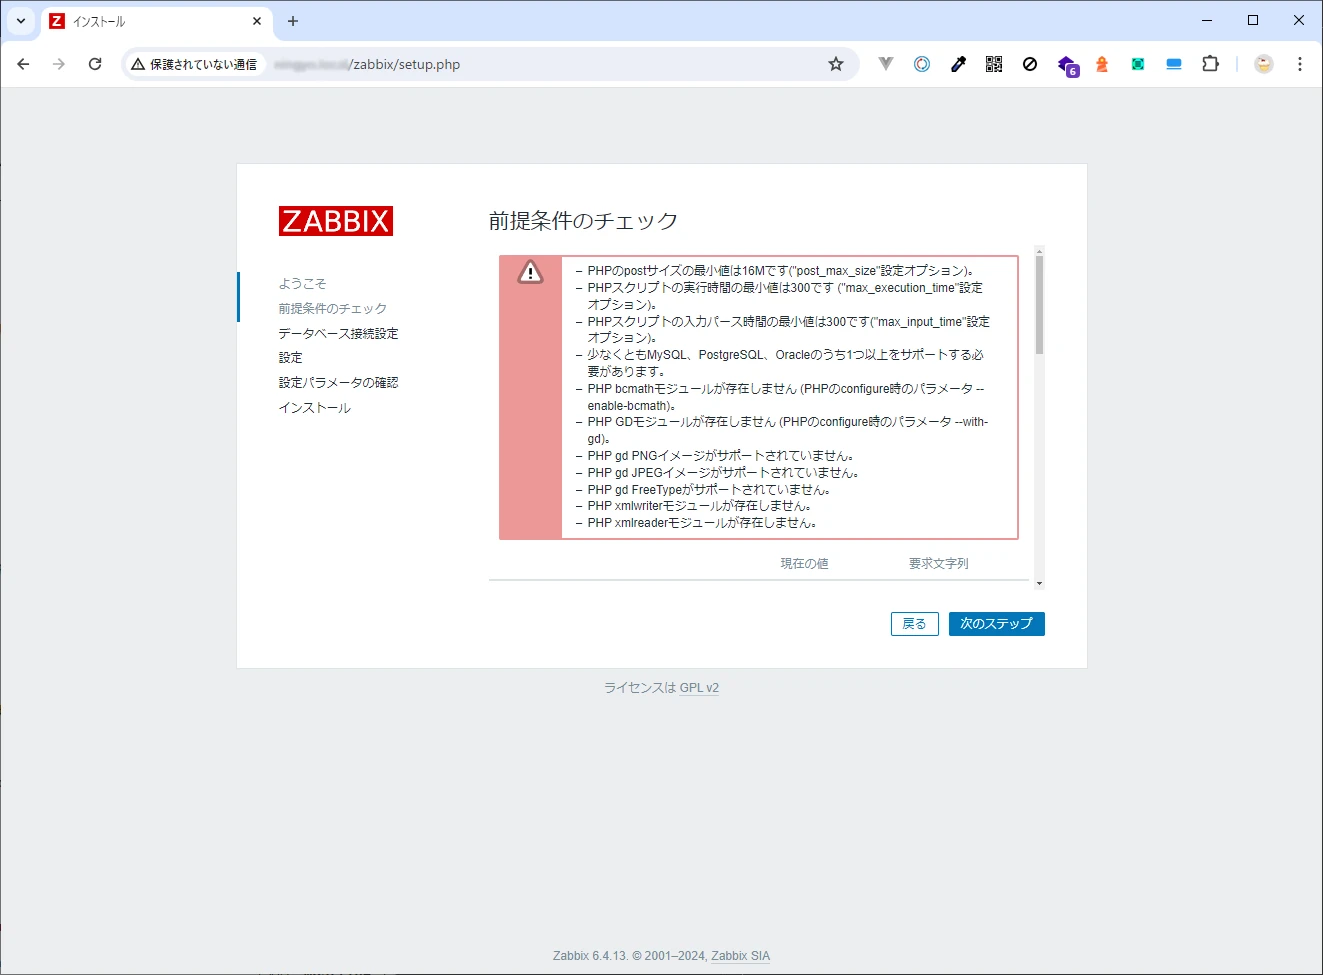
Task: Bookmark this page with the star icon
Action: 836,64
